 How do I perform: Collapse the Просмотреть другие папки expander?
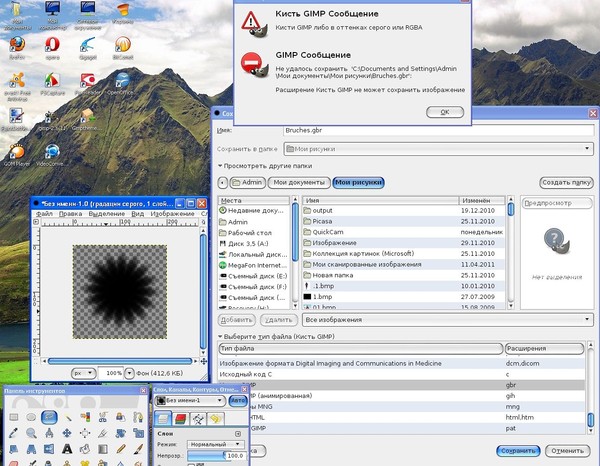tap(265, 166)
